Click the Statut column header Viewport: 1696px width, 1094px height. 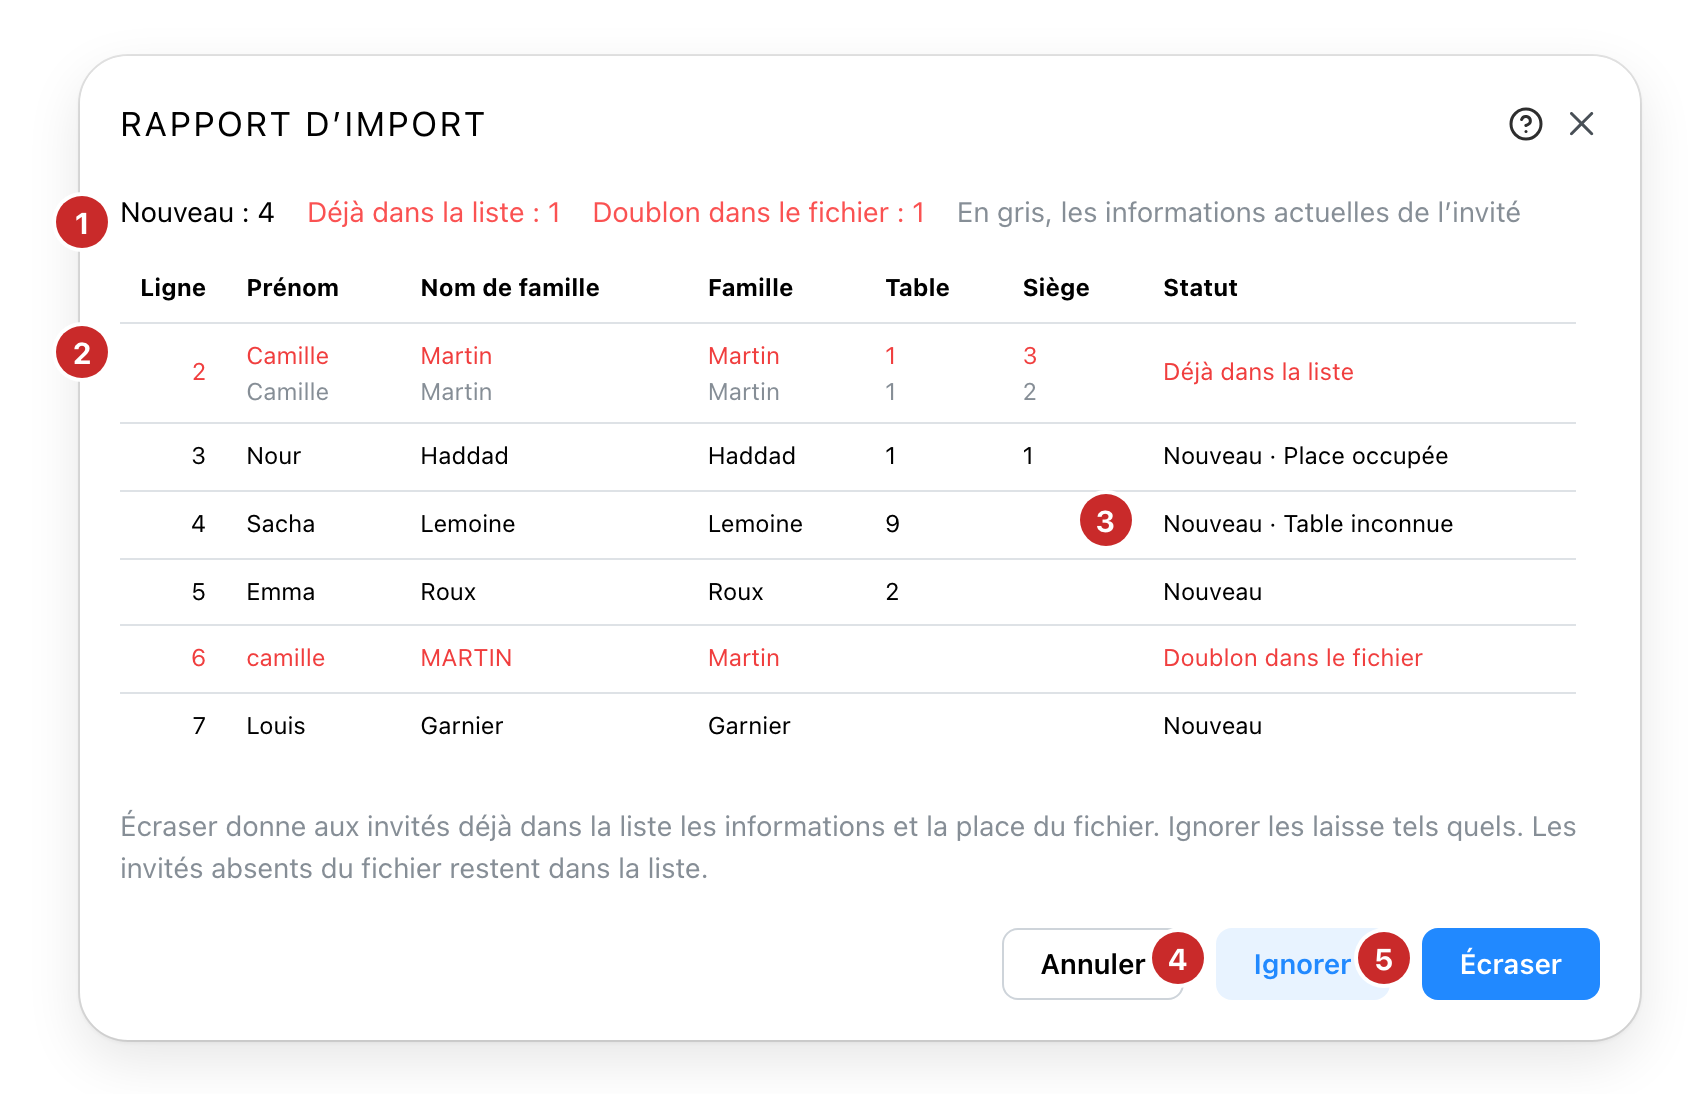point(1200,288)
